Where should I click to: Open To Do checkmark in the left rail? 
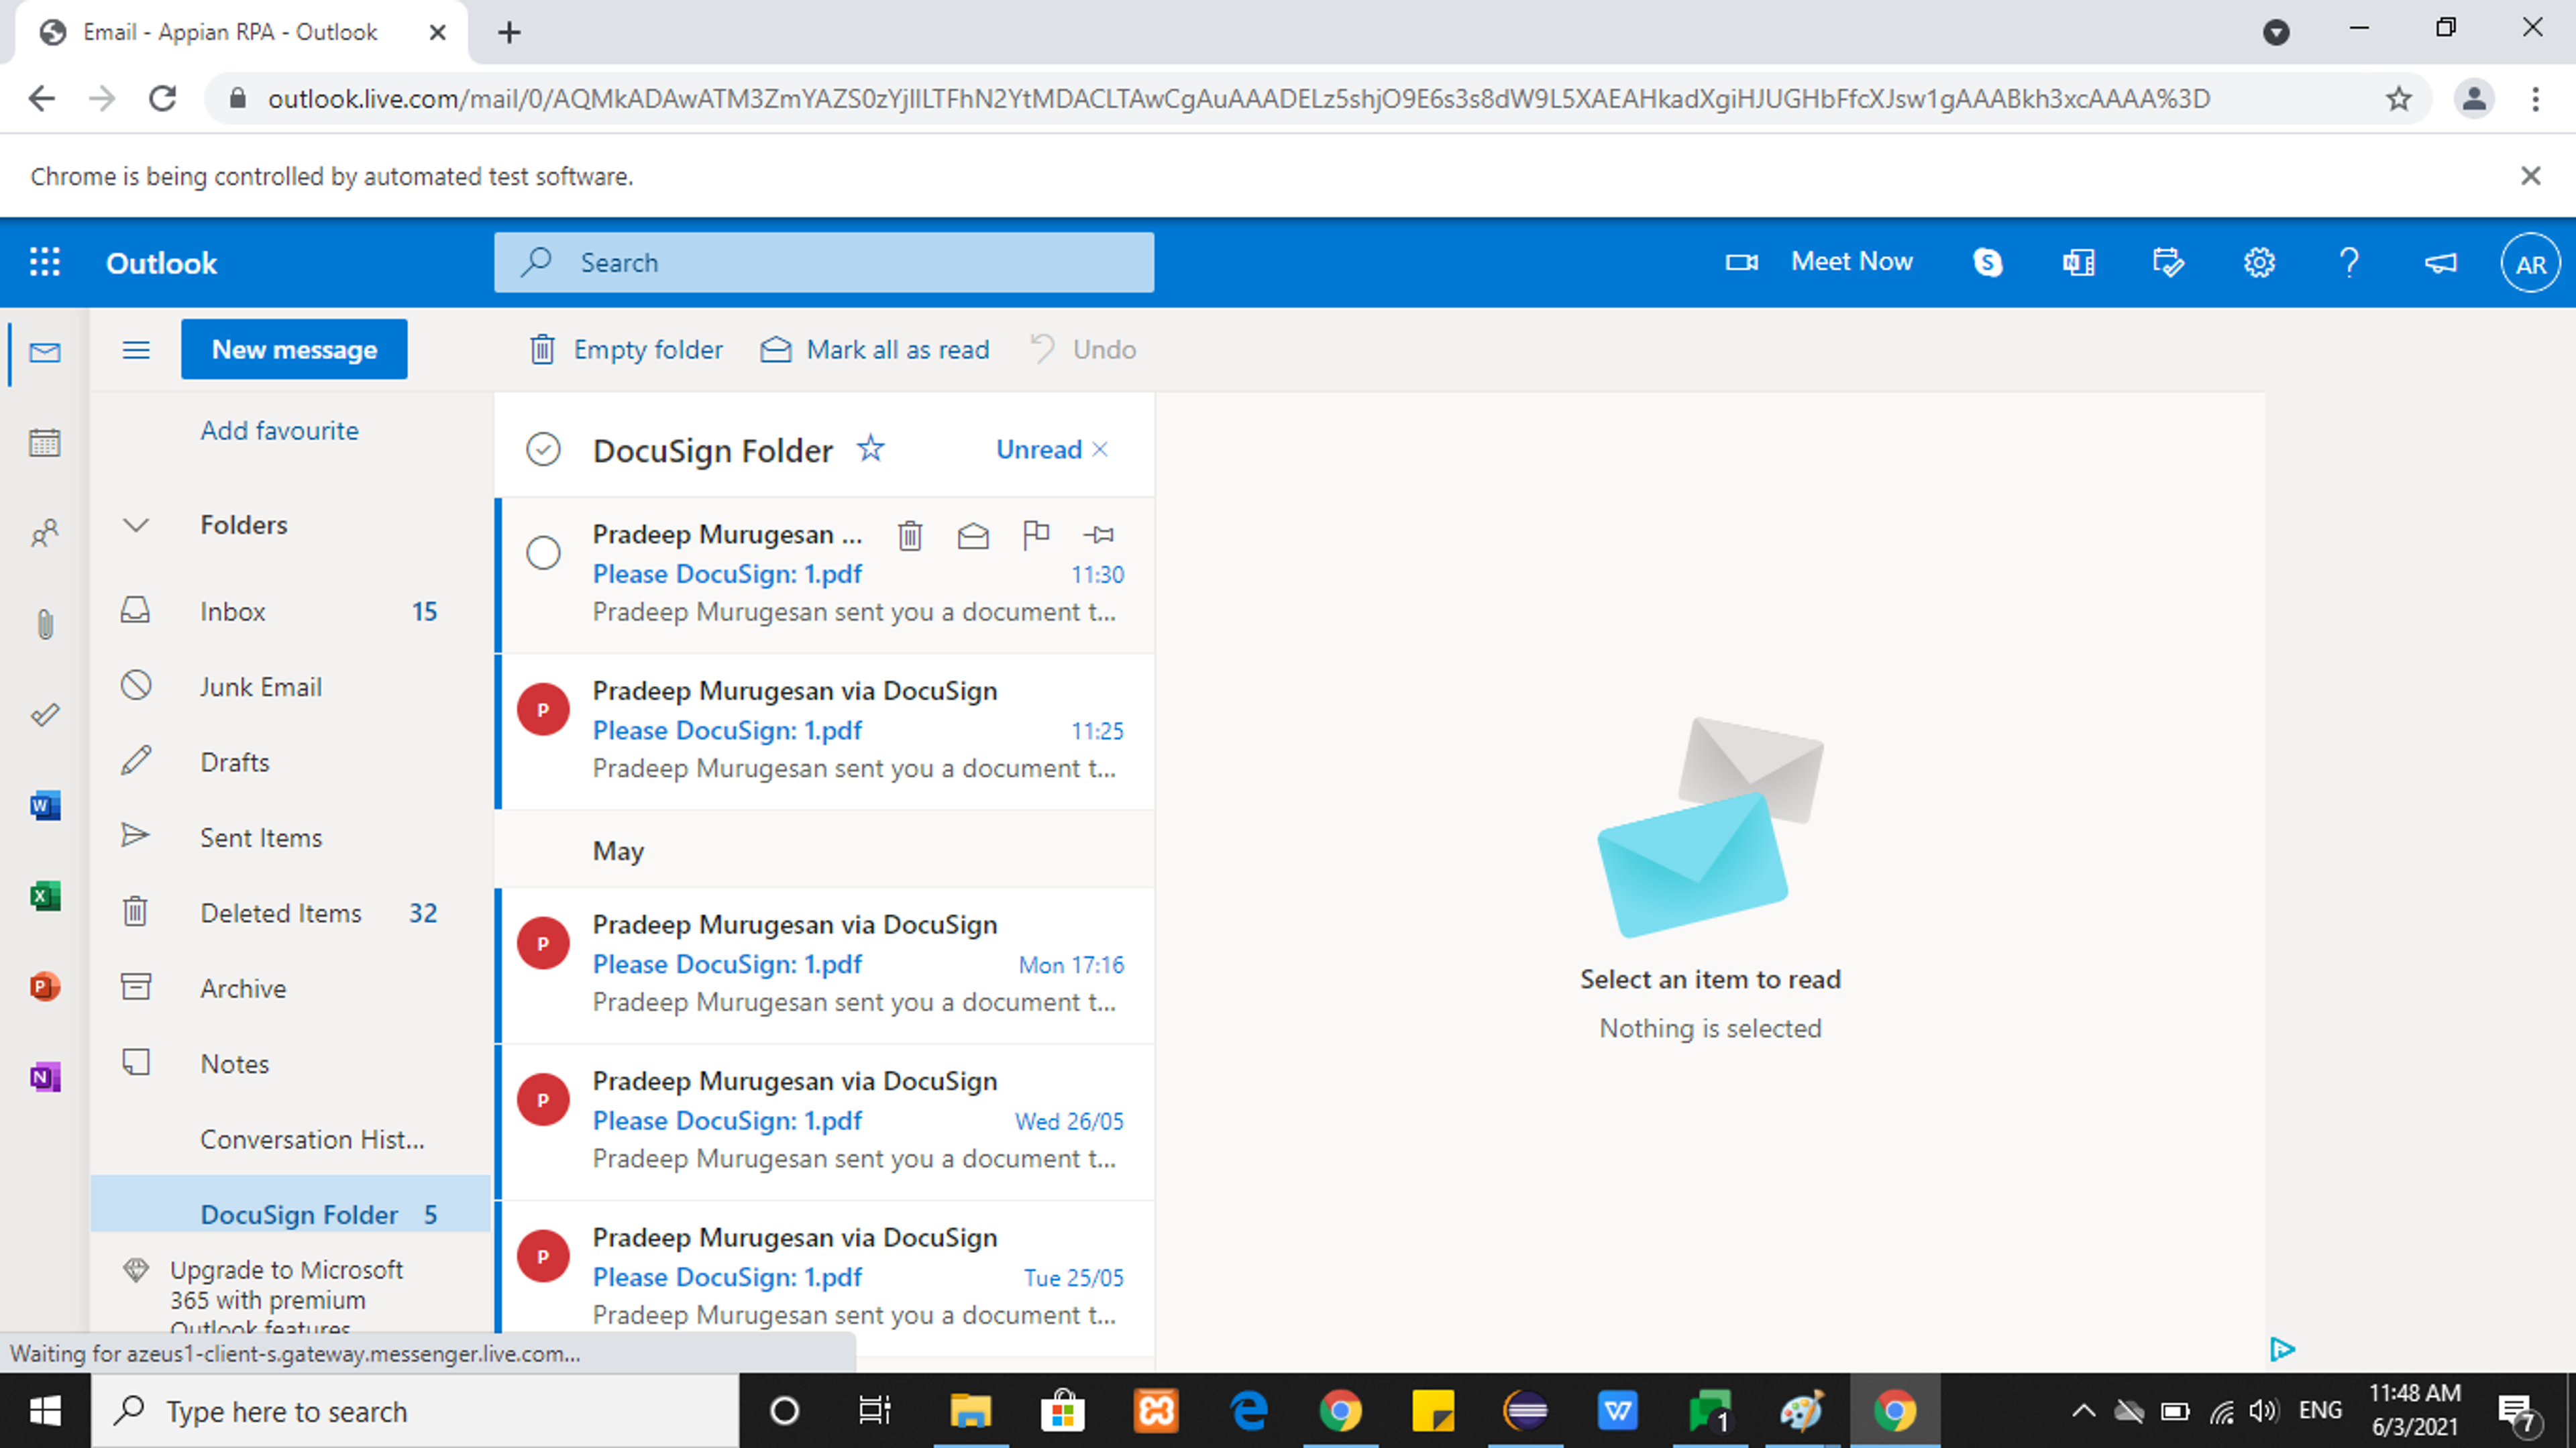(45, 714)
